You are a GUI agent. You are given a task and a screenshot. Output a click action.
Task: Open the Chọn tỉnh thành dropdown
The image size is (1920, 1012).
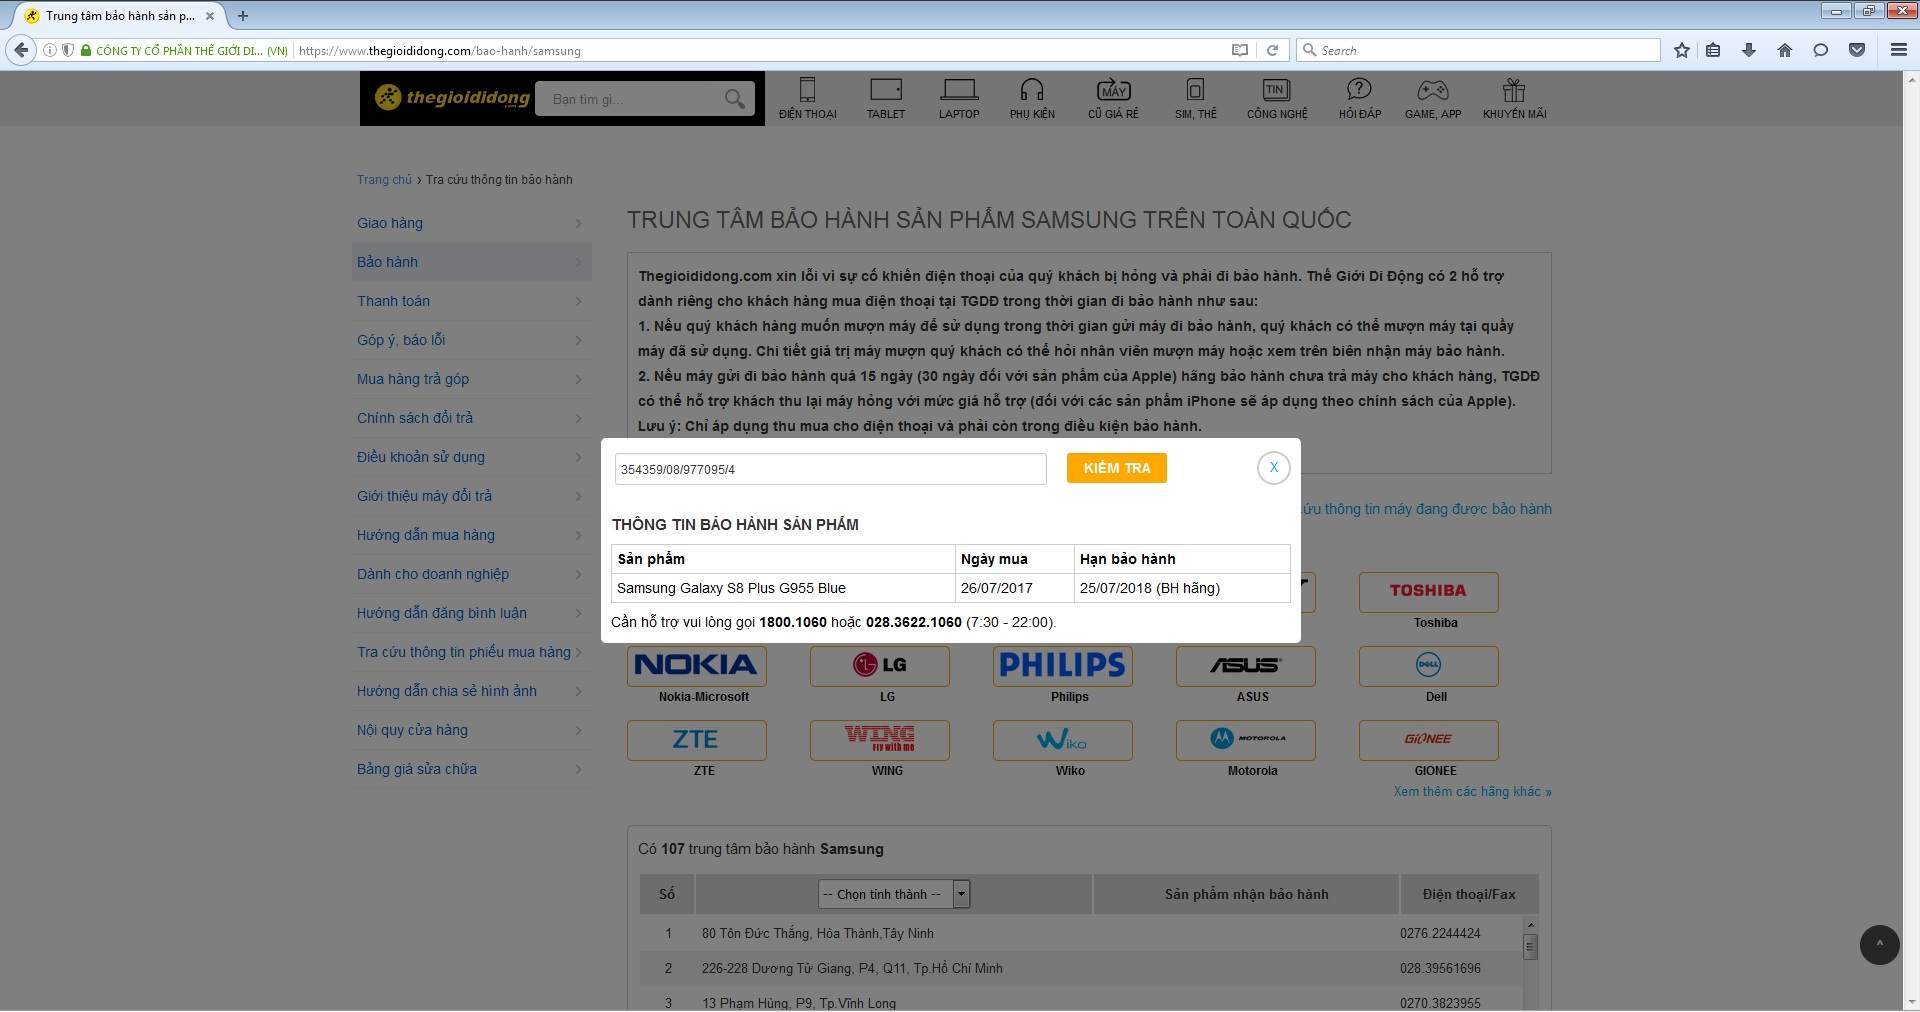point(894,894)
